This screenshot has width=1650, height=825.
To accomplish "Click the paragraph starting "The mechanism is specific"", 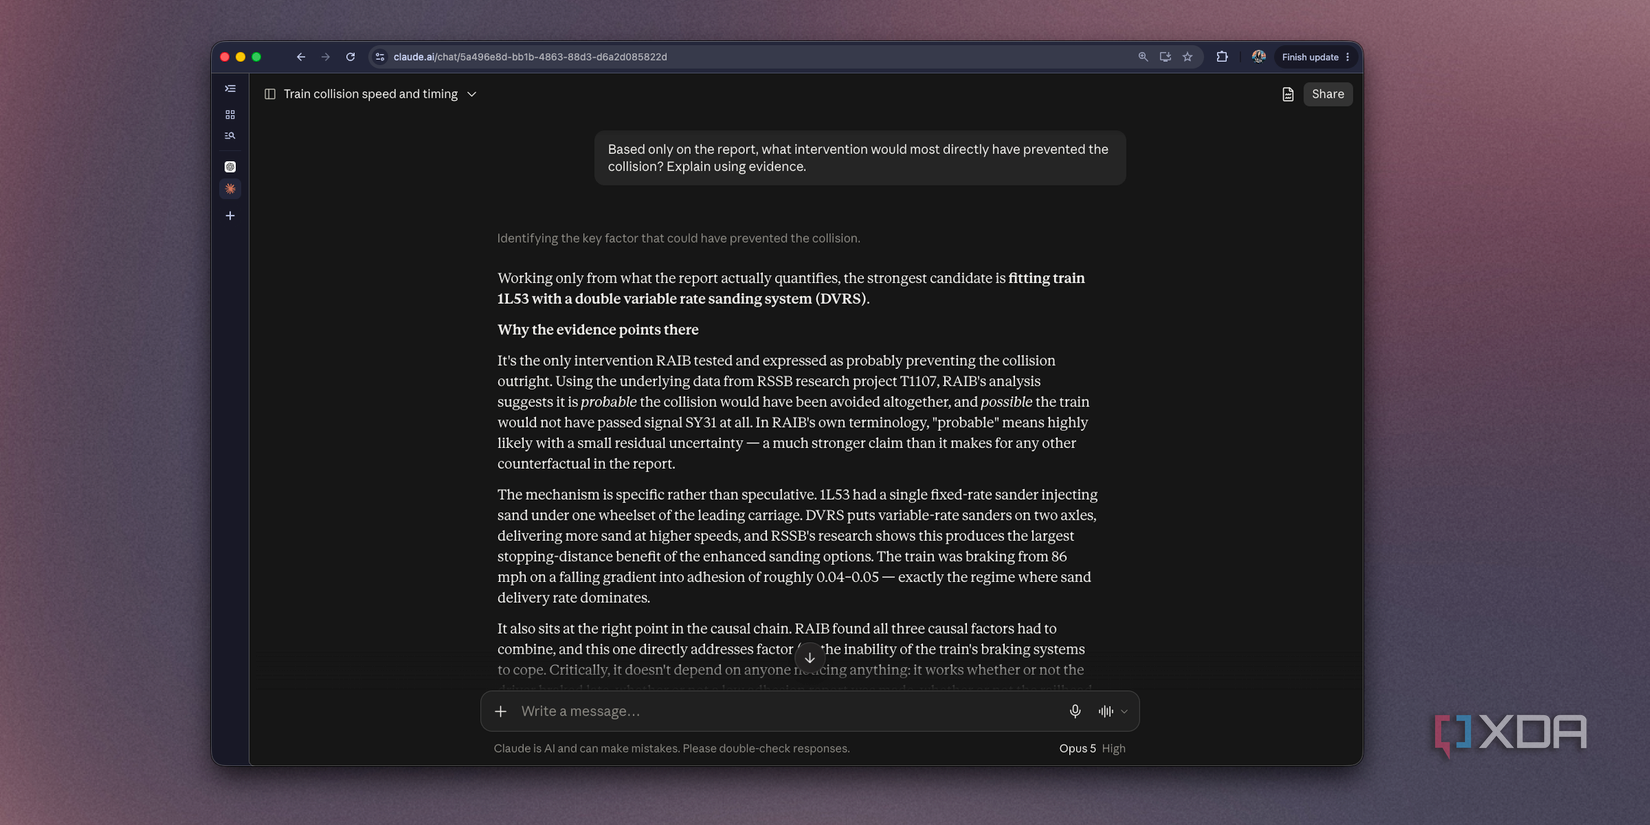I will 797,546.
